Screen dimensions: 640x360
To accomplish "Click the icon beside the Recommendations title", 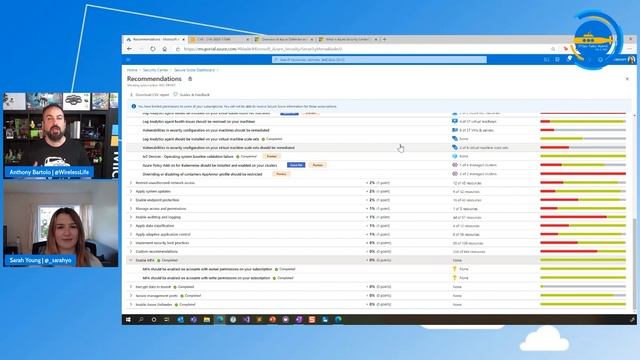I will 190,79.
